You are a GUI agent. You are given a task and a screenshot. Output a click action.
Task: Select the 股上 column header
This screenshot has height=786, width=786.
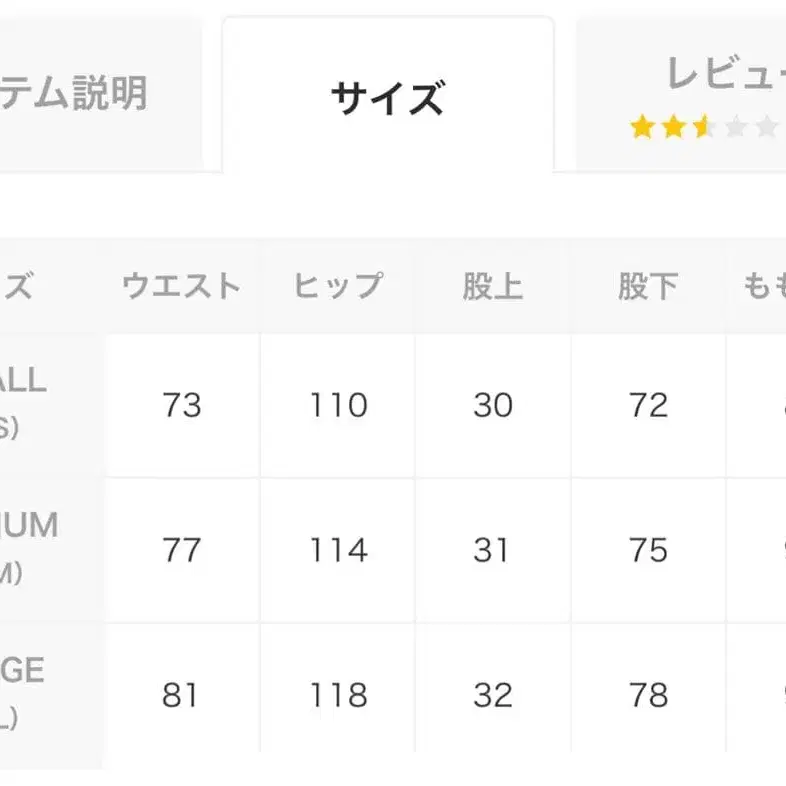coord(493,287)
